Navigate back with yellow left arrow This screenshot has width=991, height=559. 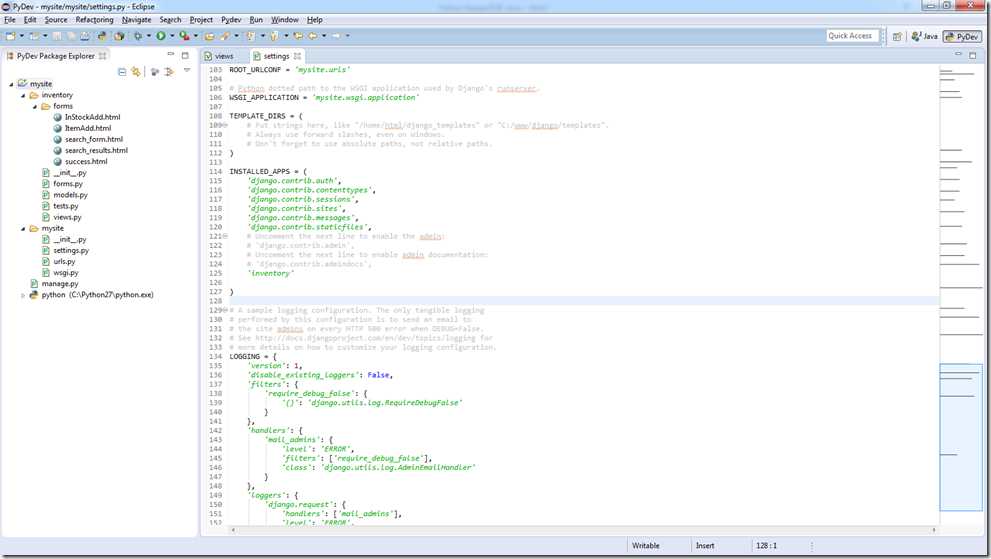(x=313, y=36)
